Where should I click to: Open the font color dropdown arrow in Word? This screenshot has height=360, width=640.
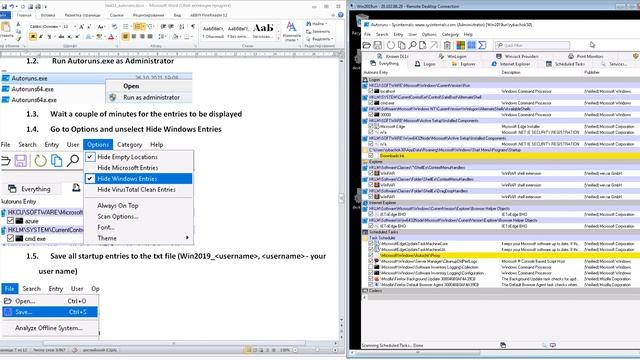[117, 37]
